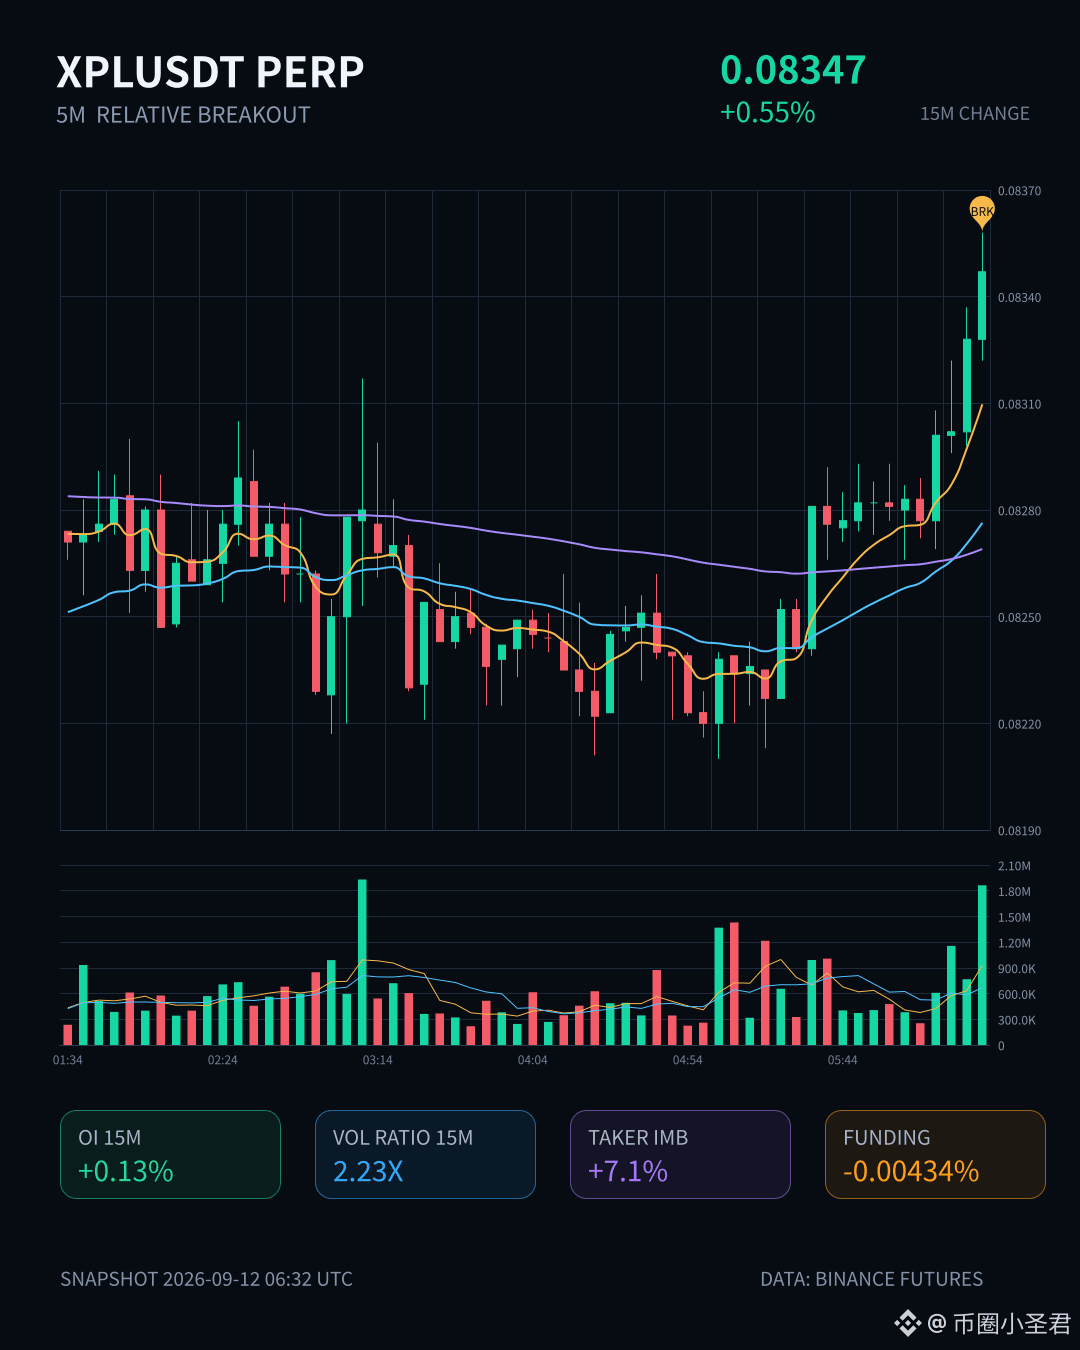The width and height of the screenshot is (1080, 1350).
Task: Click the orange BRK breakout marker
Action: [x=982, y=211]
